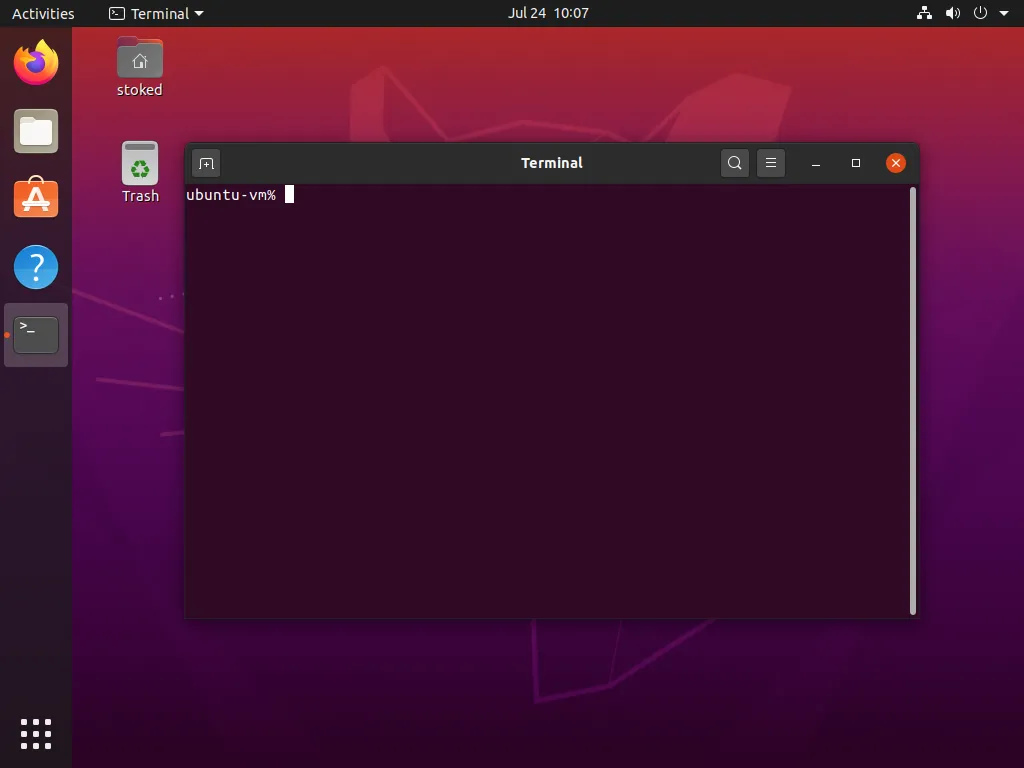Expand the Terminal app menu
Screen dimensions: 1024x768
pos(156,13)
